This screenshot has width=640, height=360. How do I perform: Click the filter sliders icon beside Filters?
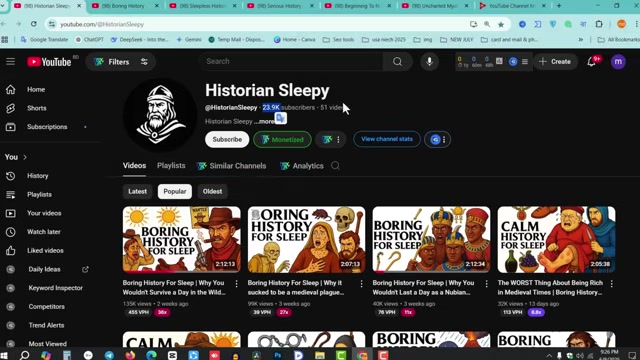144,62
